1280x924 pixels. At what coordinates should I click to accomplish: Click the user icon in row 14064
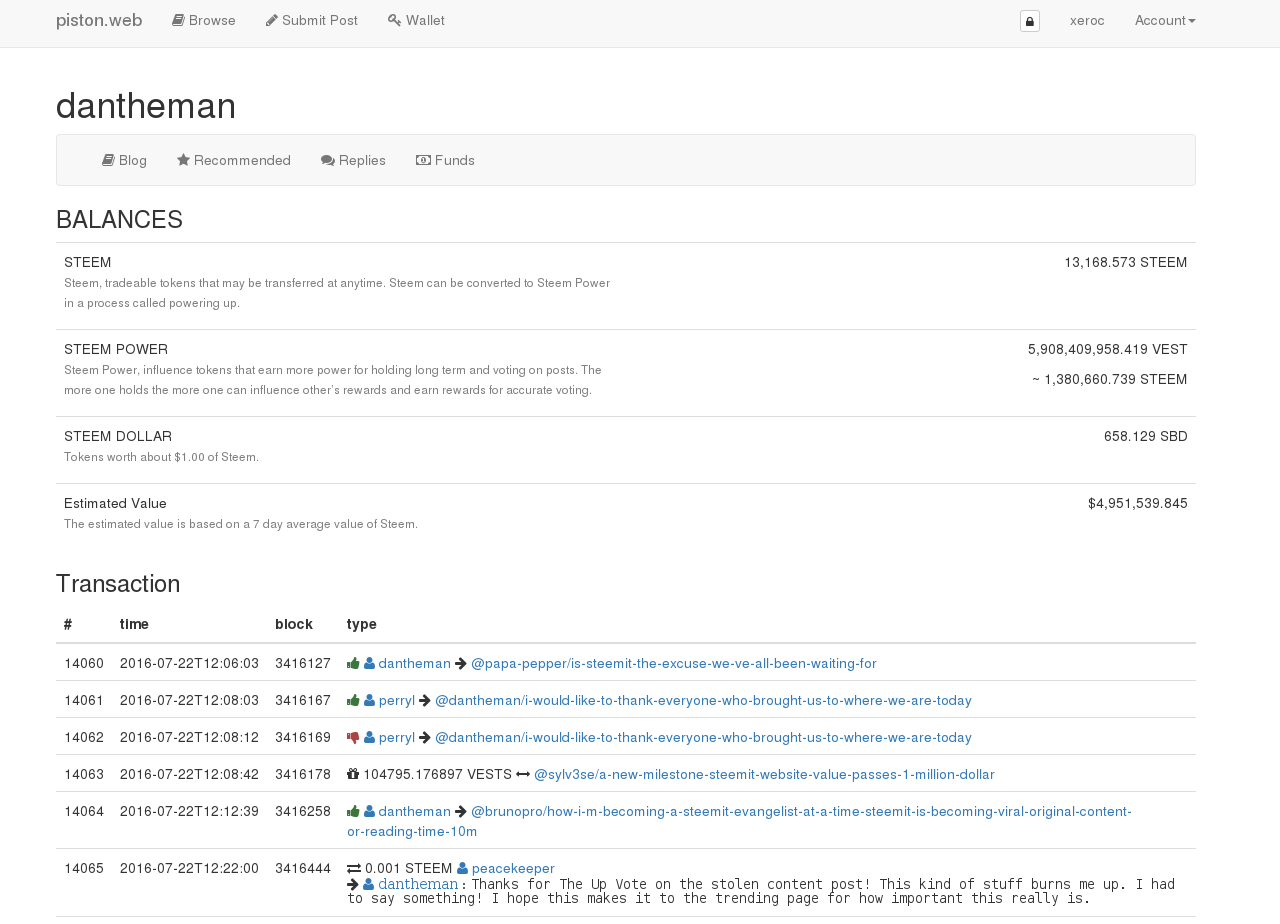[x=369, y=811]
